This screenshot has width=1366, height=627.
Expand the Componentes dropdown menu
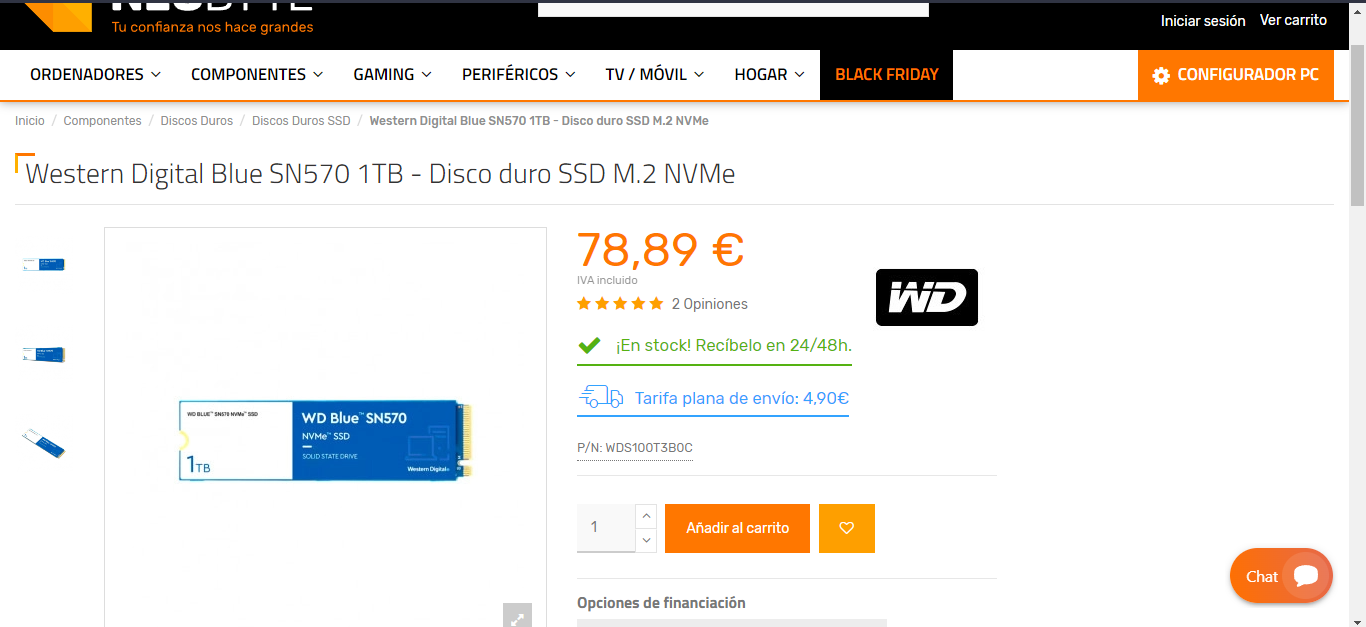click(x=257, y=74)
